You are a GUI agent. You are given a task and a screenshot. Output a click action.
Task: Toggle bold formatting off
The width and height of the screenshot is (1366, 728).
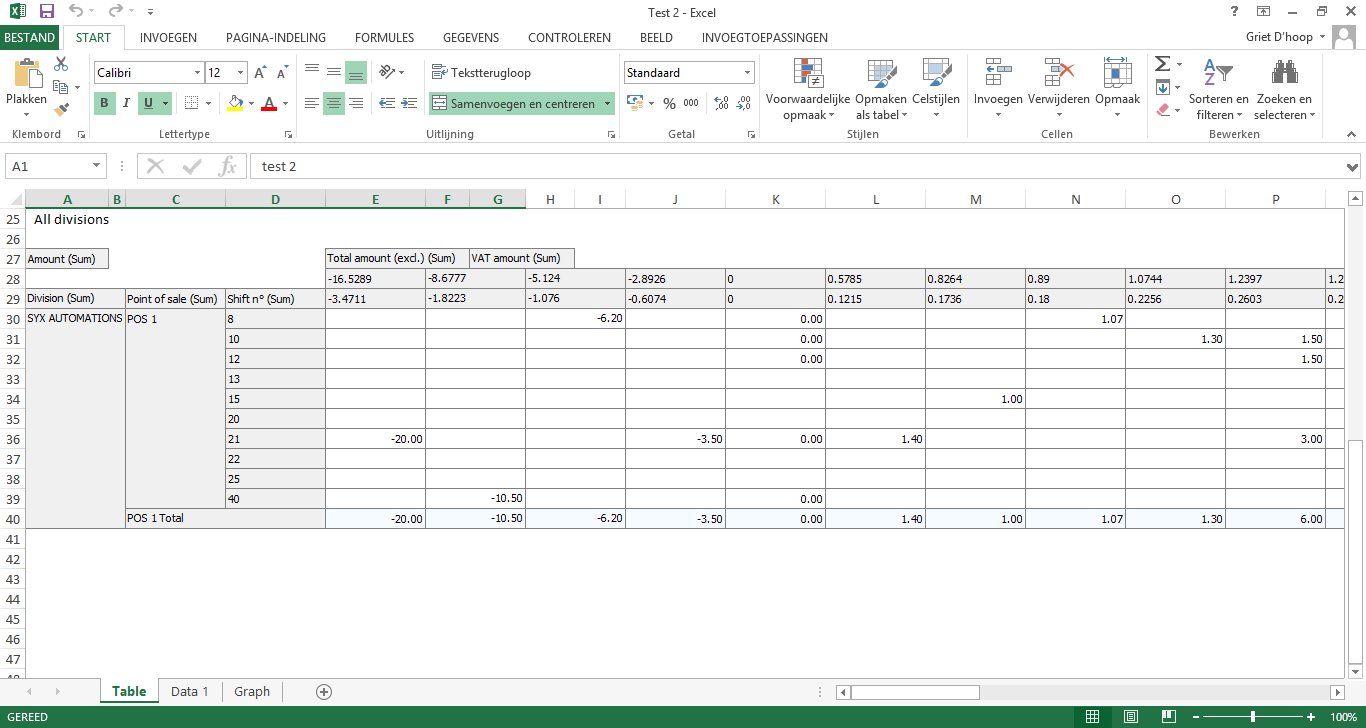coord(104,103)
